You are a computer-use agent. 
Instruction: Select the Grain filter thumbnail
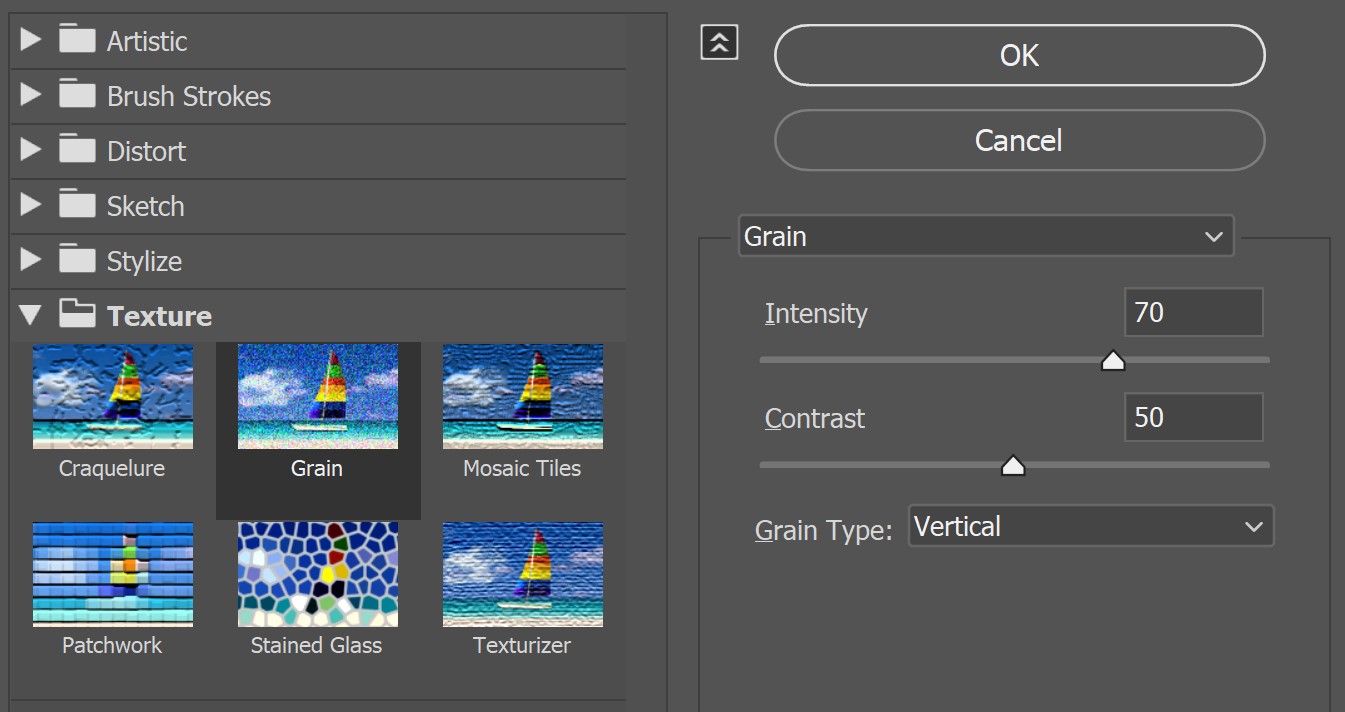pyautogui.click(x=317, y=396)
